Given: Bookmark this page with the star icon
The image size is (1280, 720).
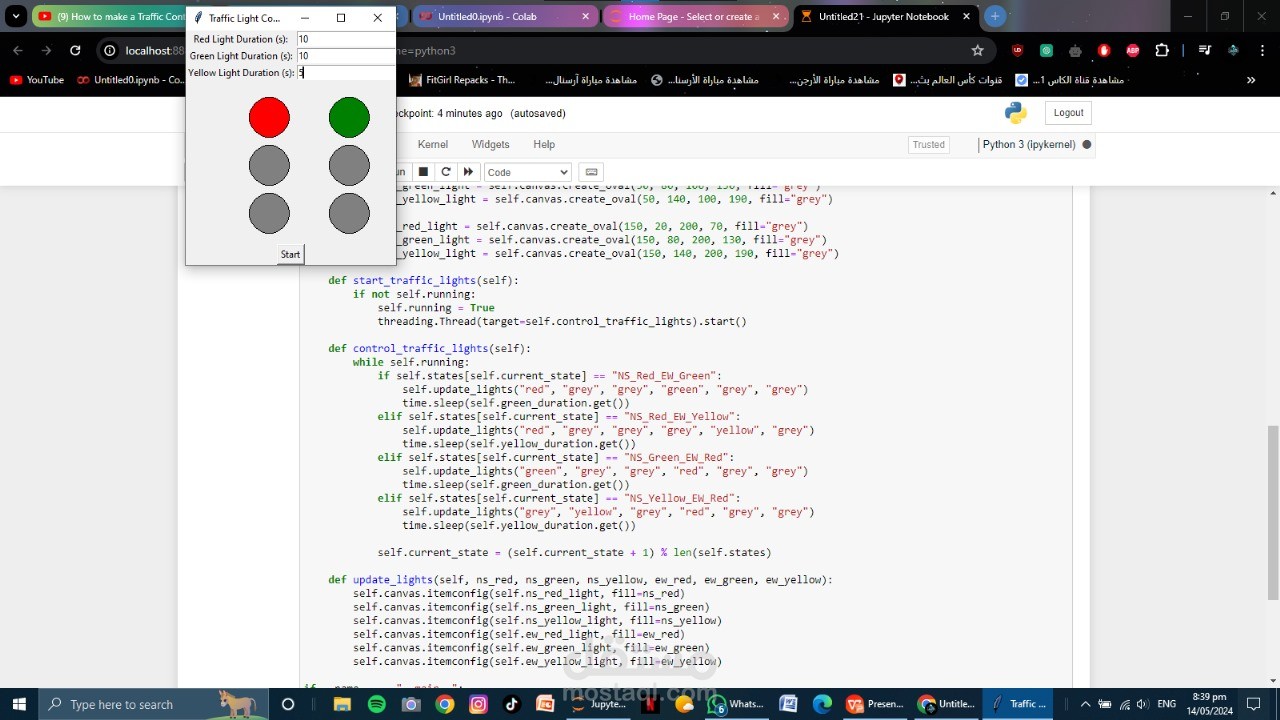Looking at the screenshot, I should click(978, 50).
